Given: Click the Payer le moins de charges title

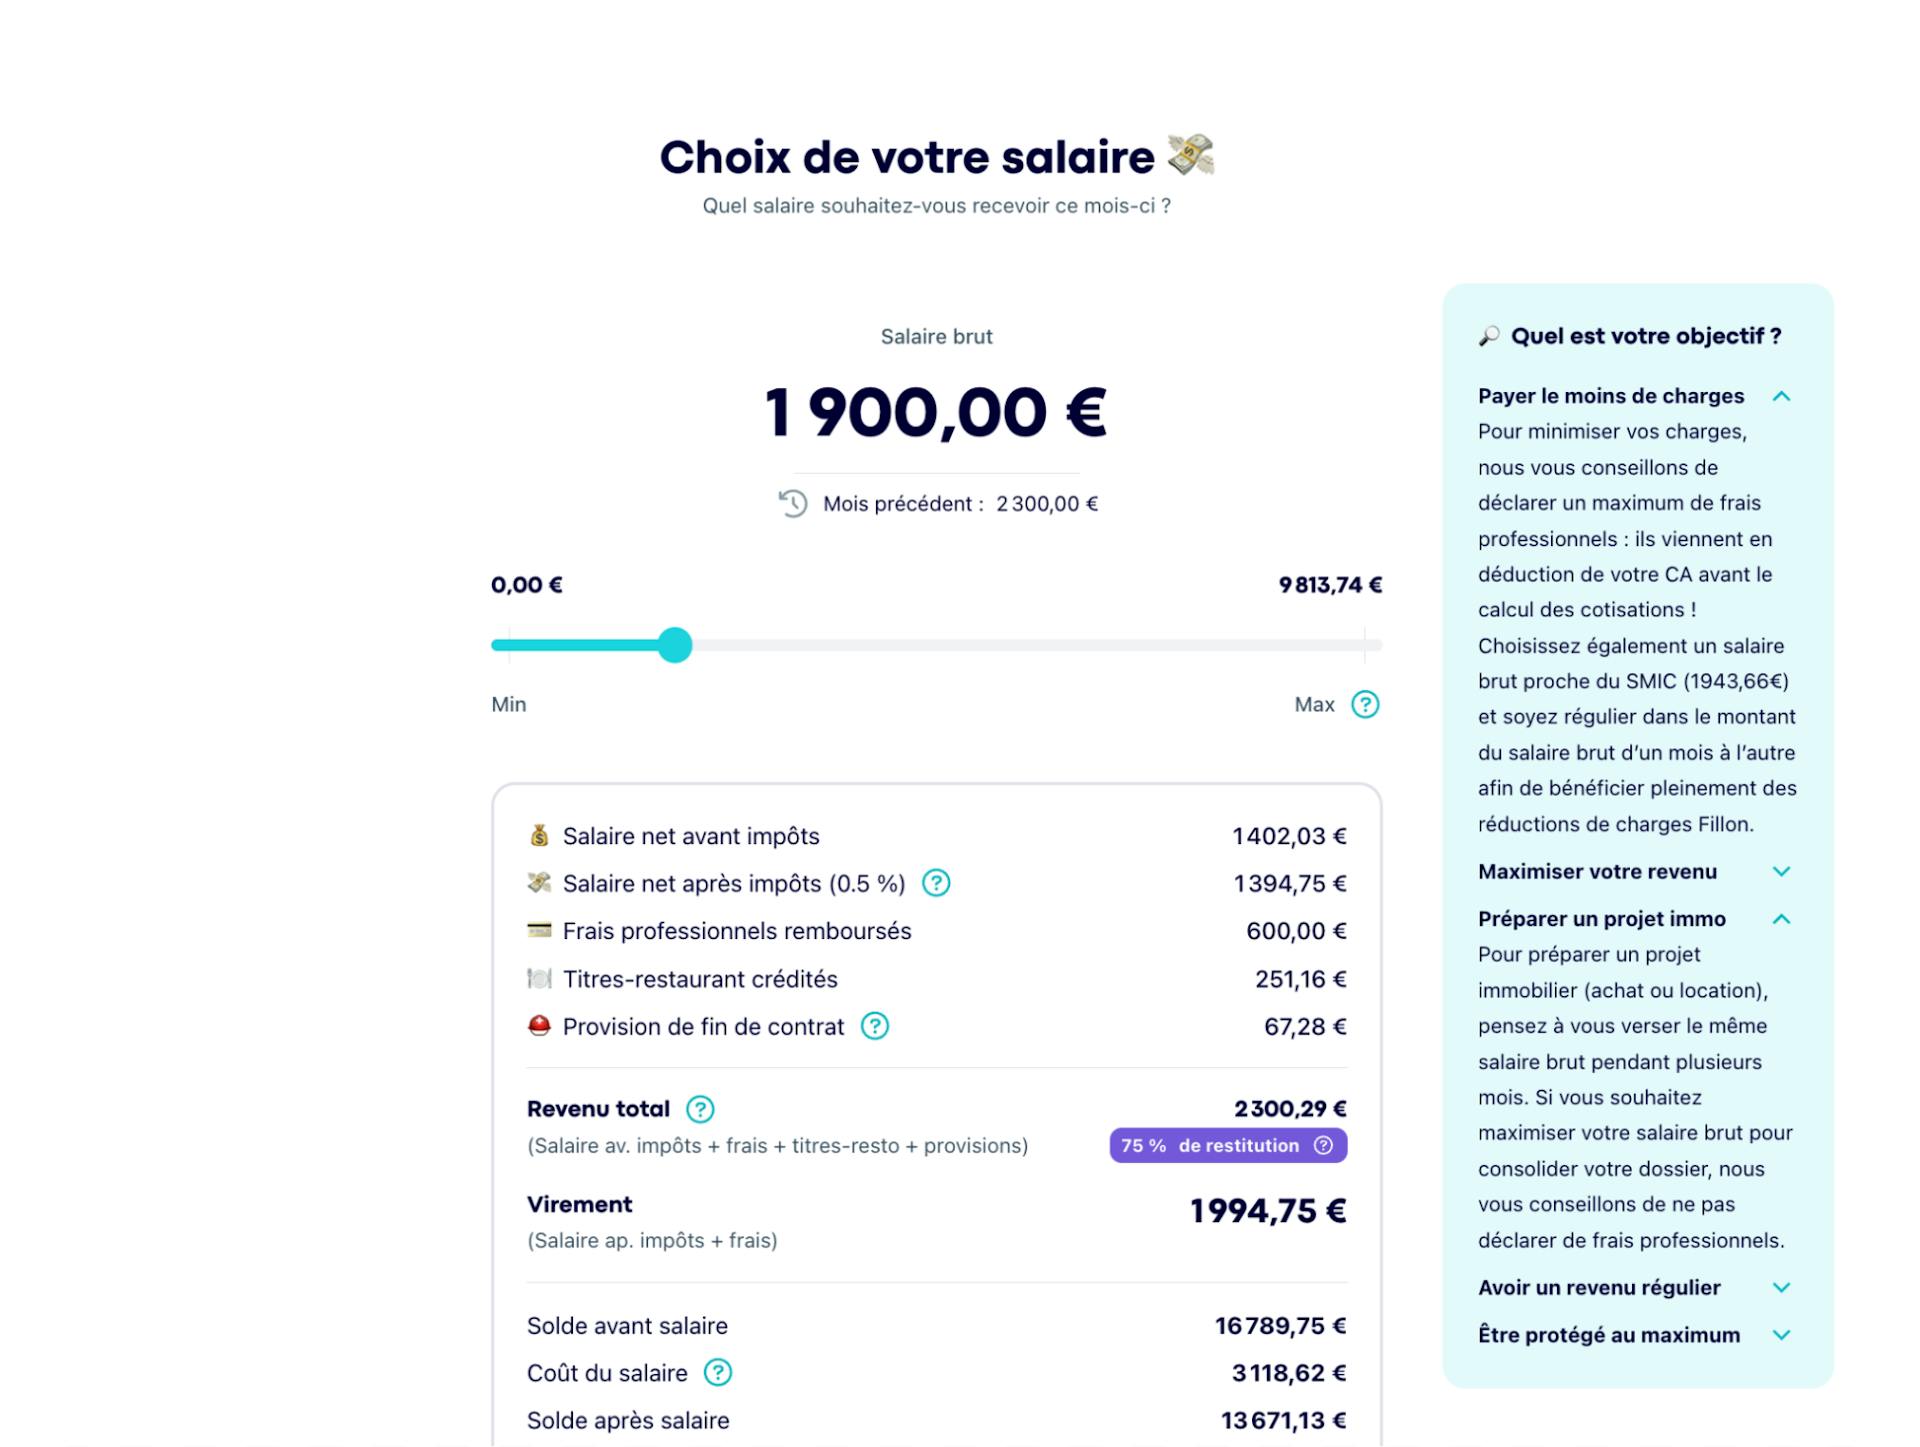Looking at the screenshot, I should [1610, 396].
